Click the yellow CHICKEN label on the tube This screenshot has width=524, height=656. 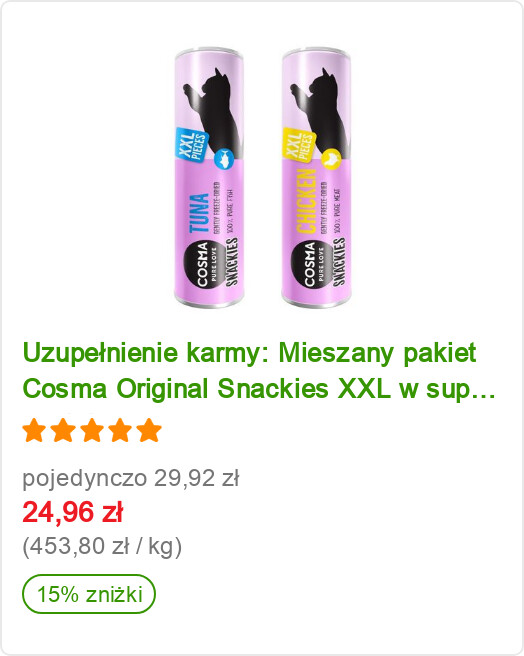[x=306, y=200]
